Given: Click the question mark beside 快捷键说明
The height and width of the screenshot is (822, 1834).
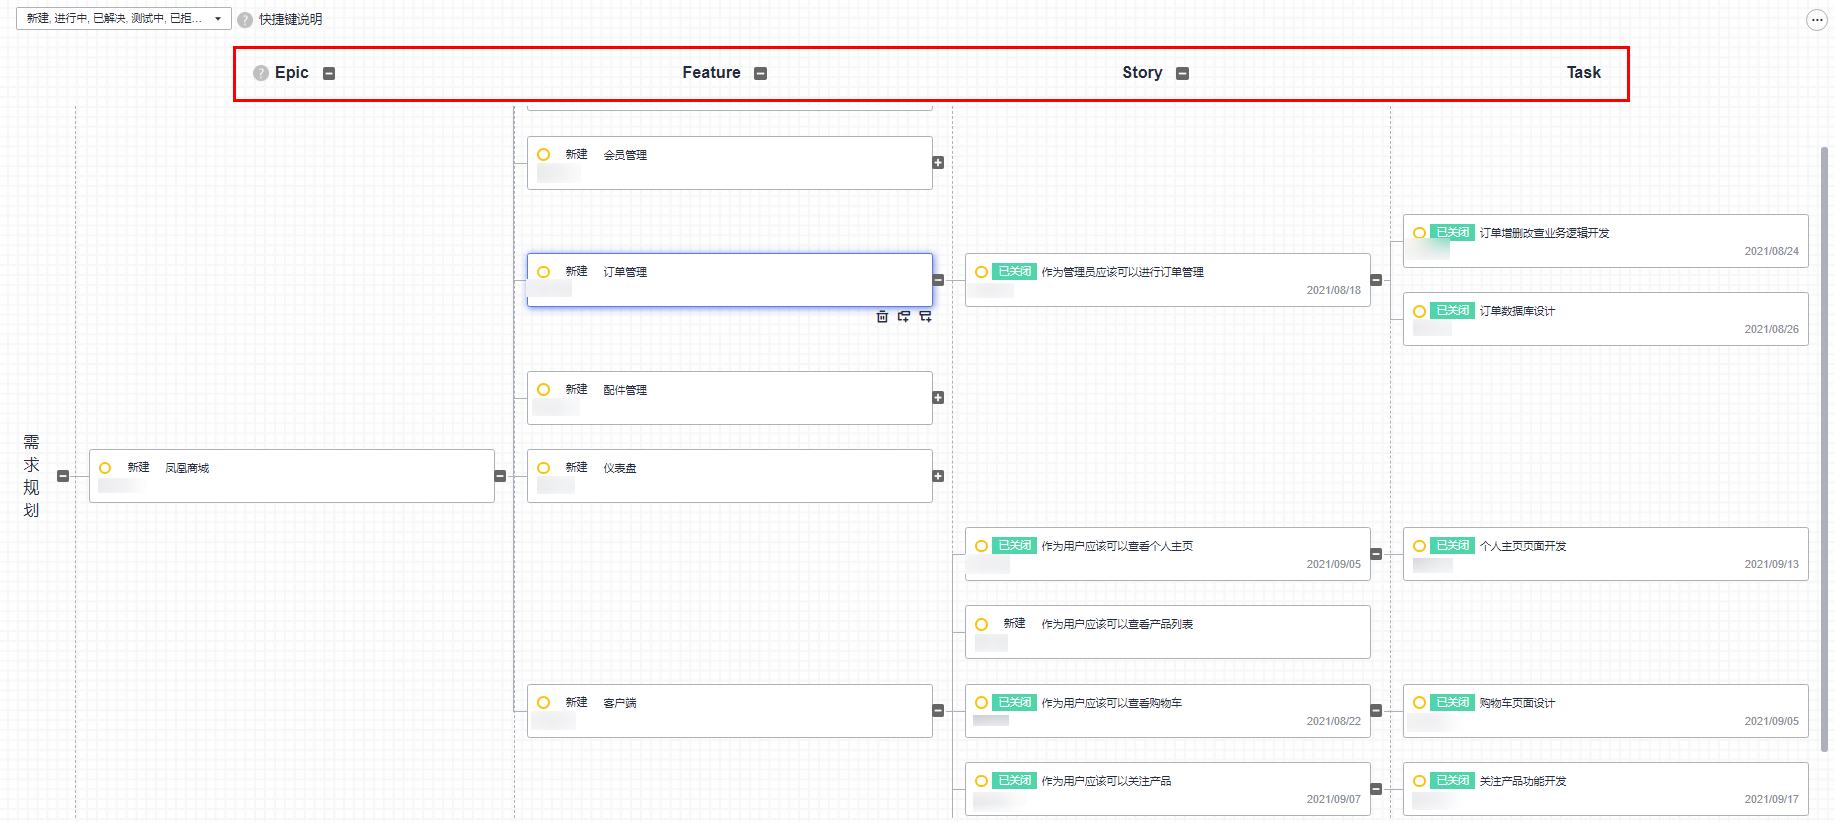Looking at the screenshot, I should point(245,20).
